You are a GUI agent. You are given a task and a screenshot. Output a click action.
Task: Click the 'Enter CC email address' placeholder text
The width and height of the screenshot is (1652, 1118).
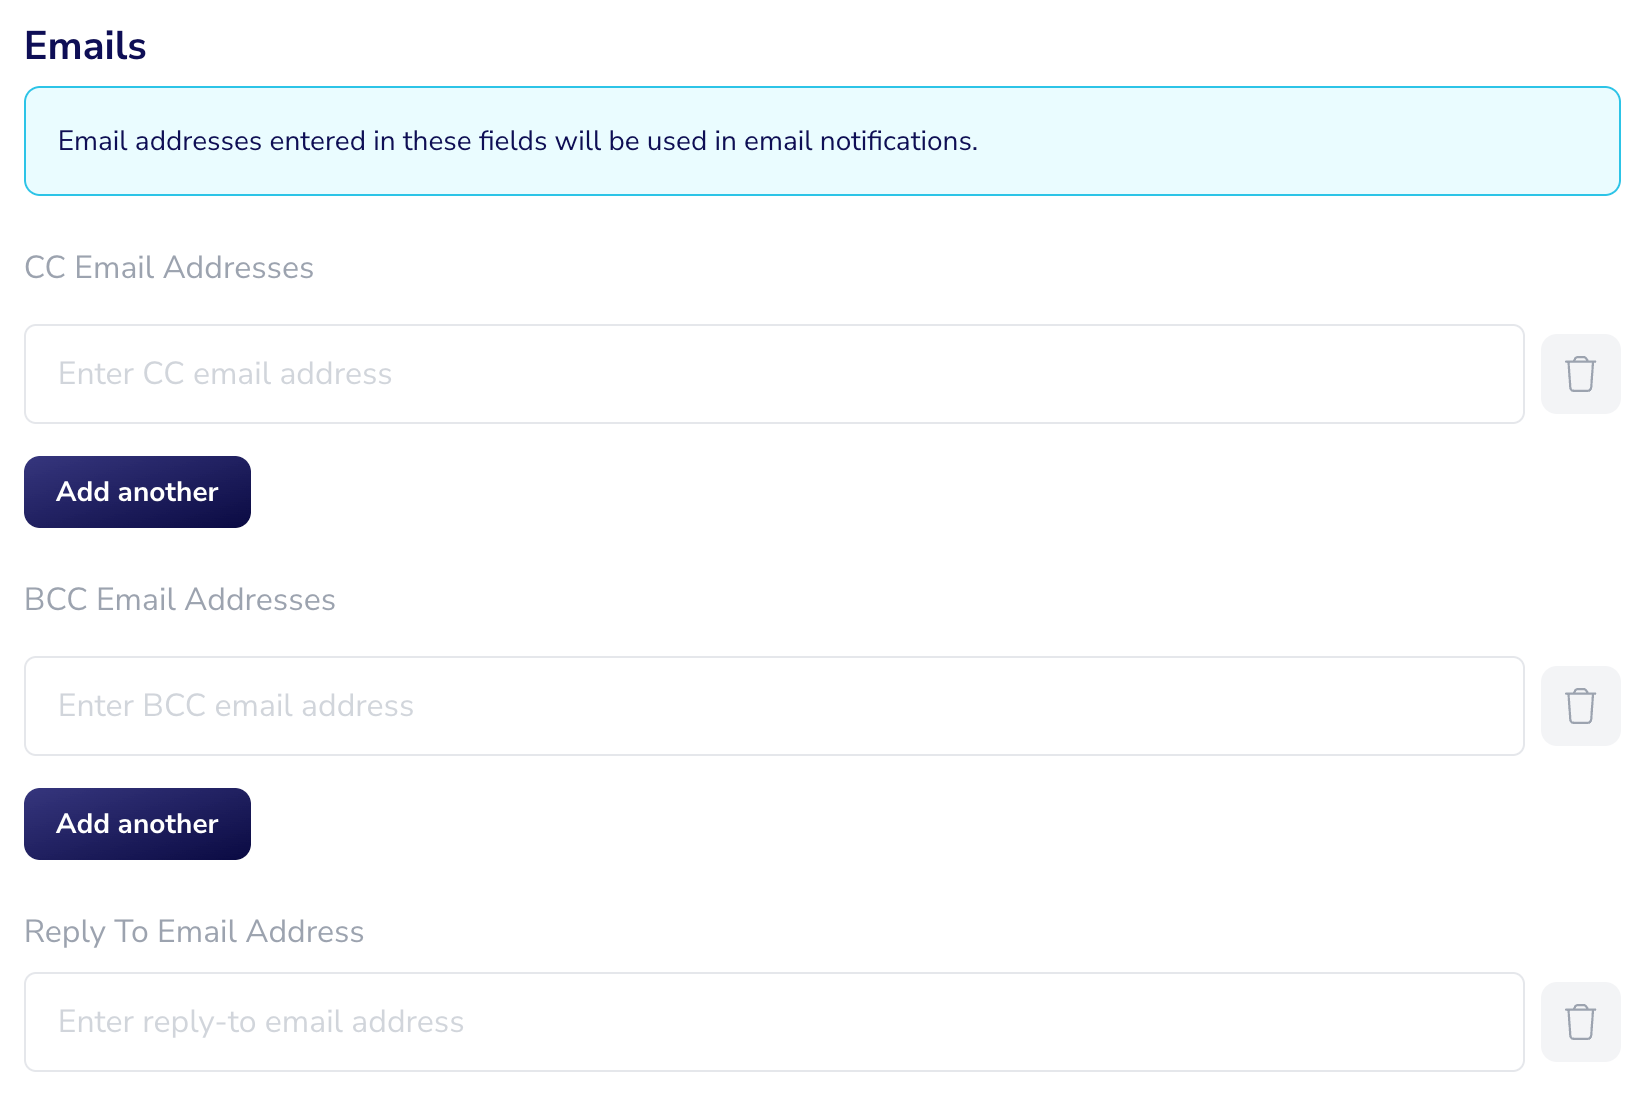225,374
